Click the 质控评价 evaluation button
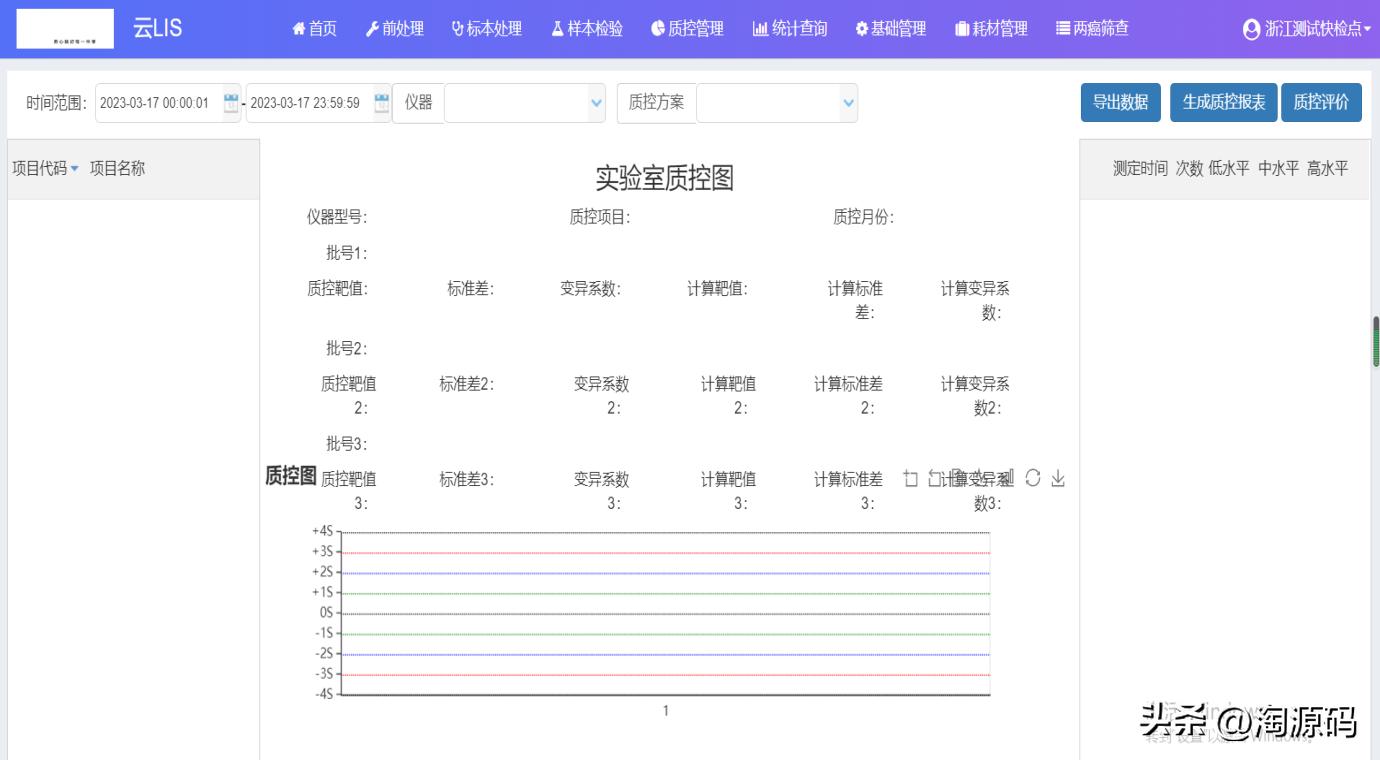The height and width of the screenshot is (760, 1380). (1322, 102)
